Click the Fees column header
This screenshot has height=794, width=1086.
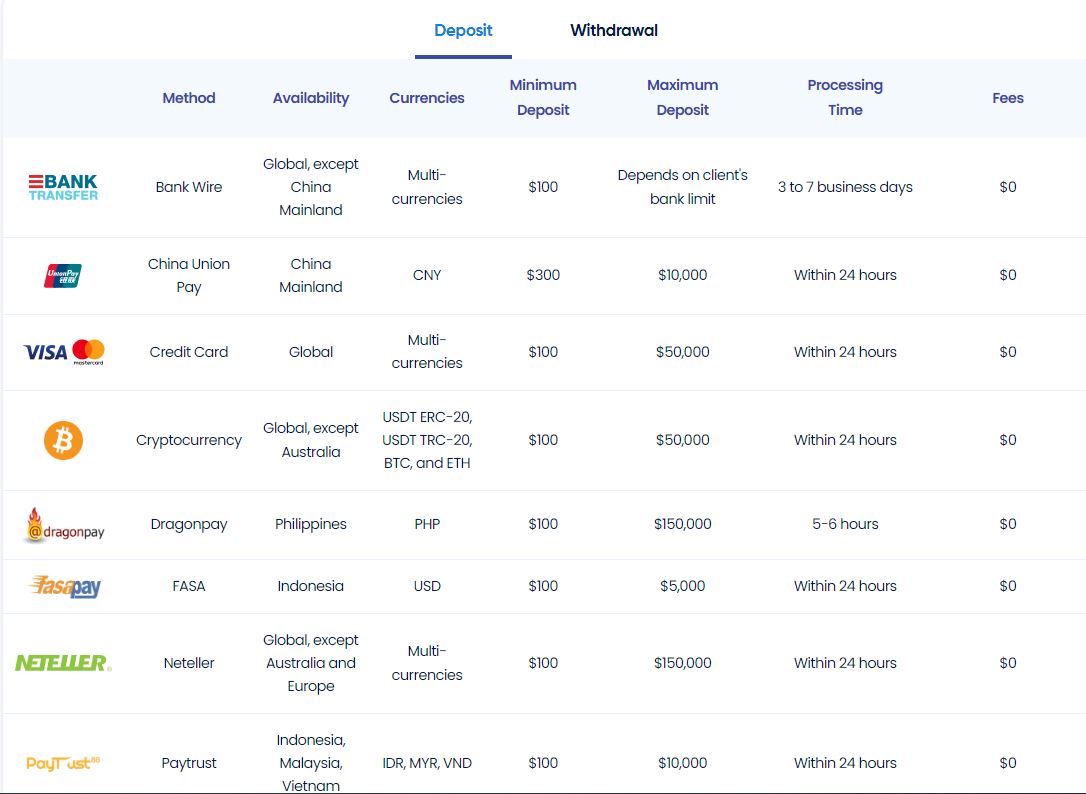point(1008,98)
